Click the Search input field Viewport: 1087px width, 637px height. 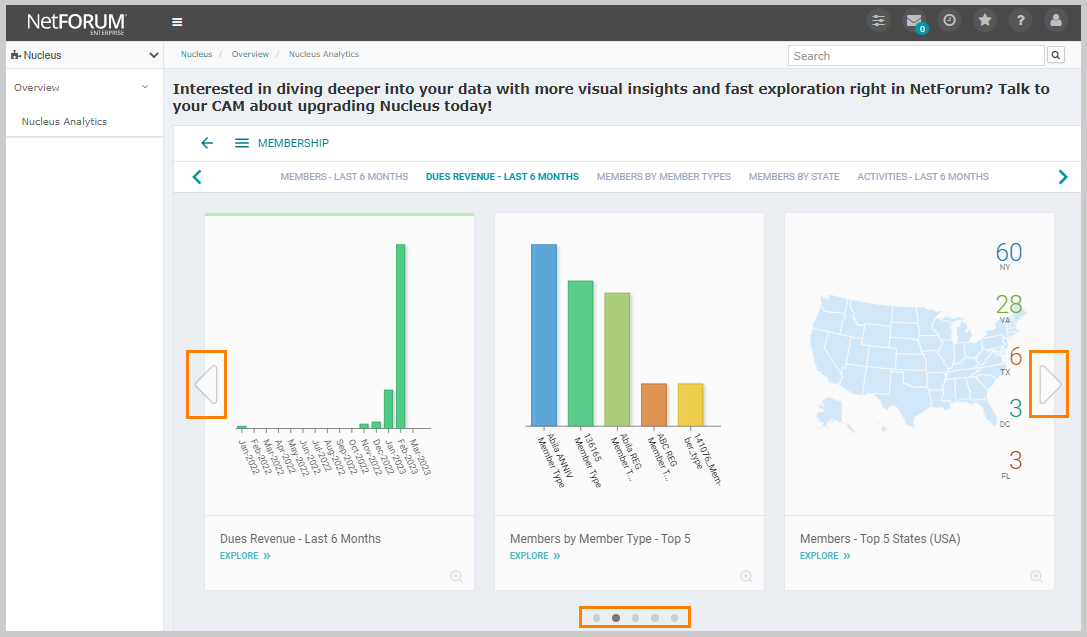[x=915, y=56]
